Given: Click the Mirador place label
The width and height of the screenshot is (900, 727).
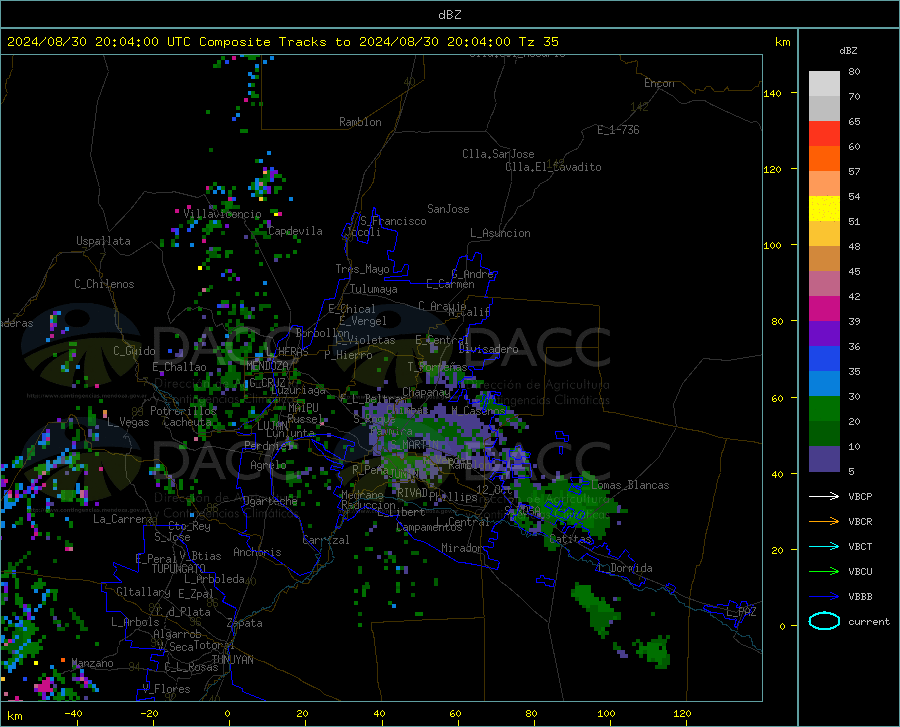Looking at the screenshot, I should (x=462, y=548).
